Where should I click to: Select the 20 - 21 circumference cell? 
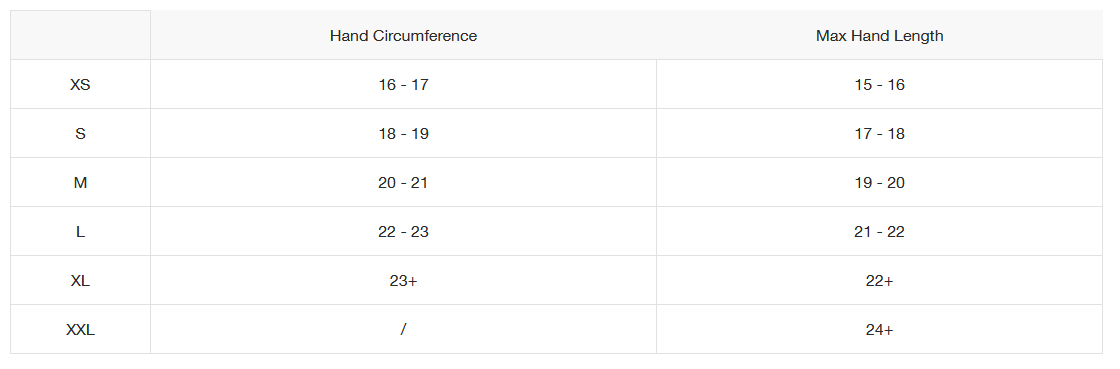click(x=404, y=183)
